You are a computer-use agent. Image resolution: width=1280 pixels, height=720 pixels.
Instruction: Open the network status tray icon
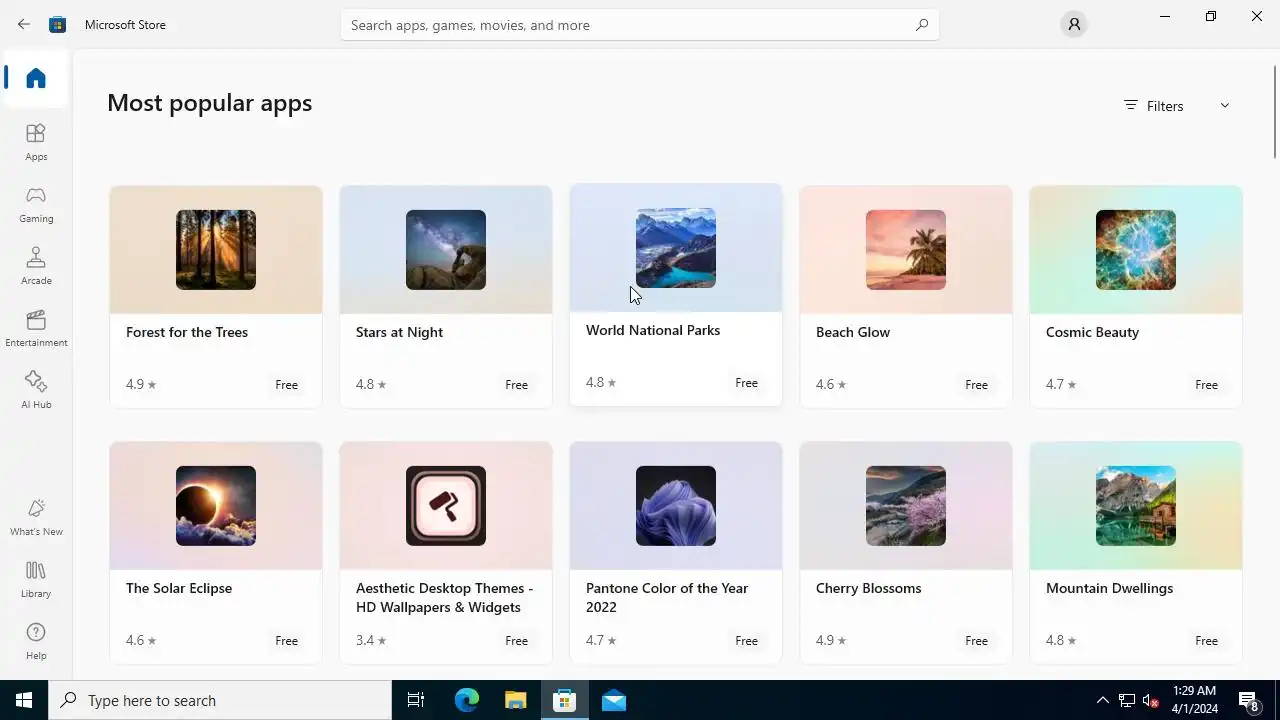1127,700
